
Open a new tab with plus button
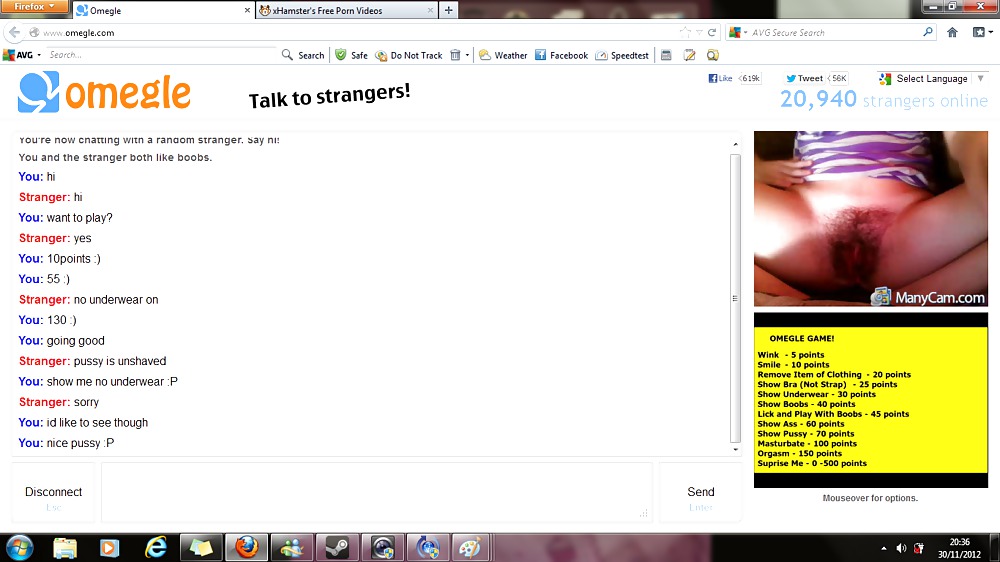449,11
